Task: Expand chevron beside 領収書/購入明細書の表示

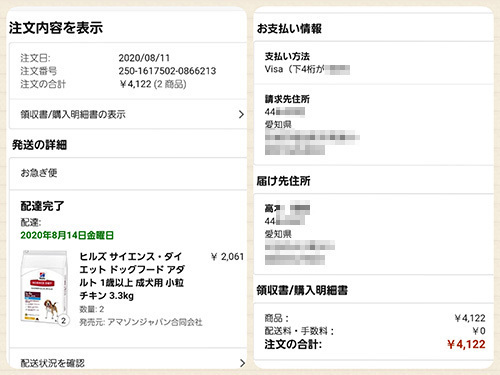Action: (241, 114)
